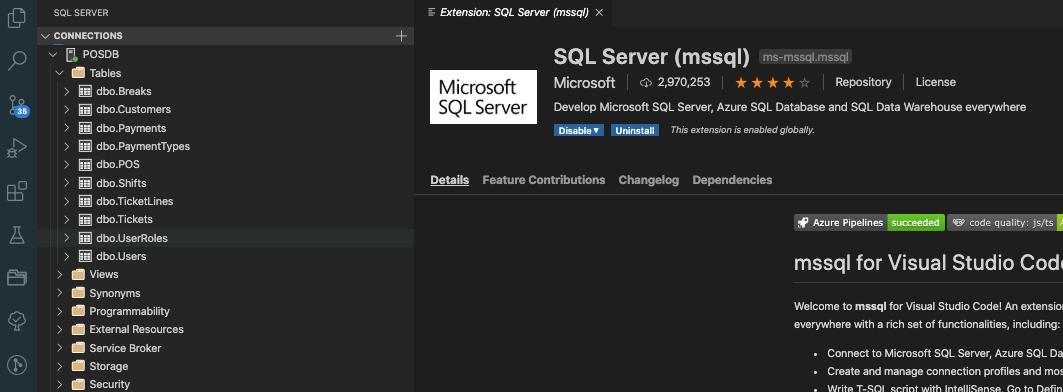The height and width of the screenshot is (392, 1063).
Task: Expand the Synonyms folder
Action: pyautogui.click(x=60, y=293)
